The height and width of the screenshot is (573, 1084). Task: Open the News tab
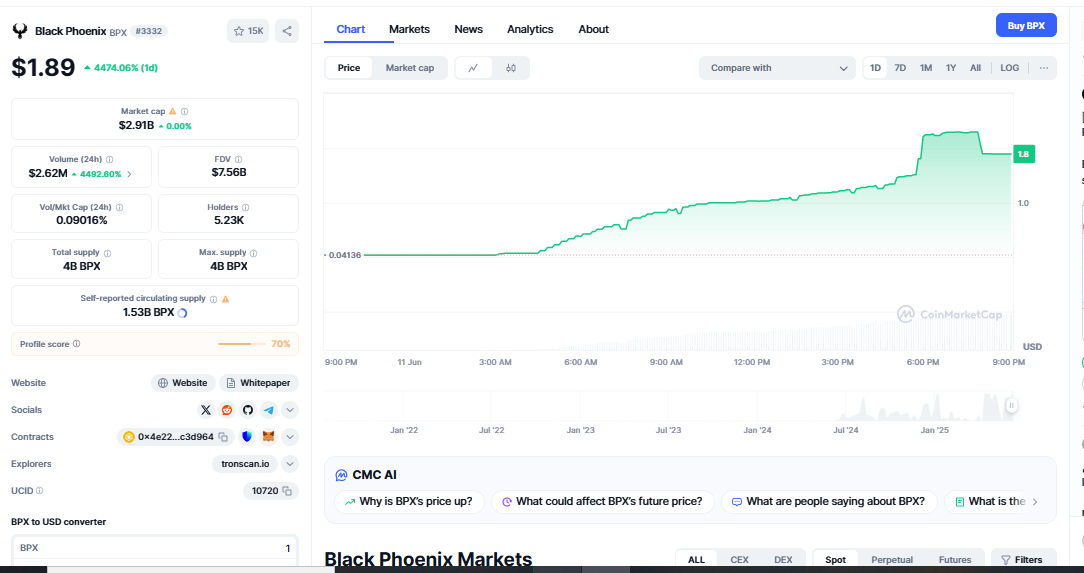(469, 29)
